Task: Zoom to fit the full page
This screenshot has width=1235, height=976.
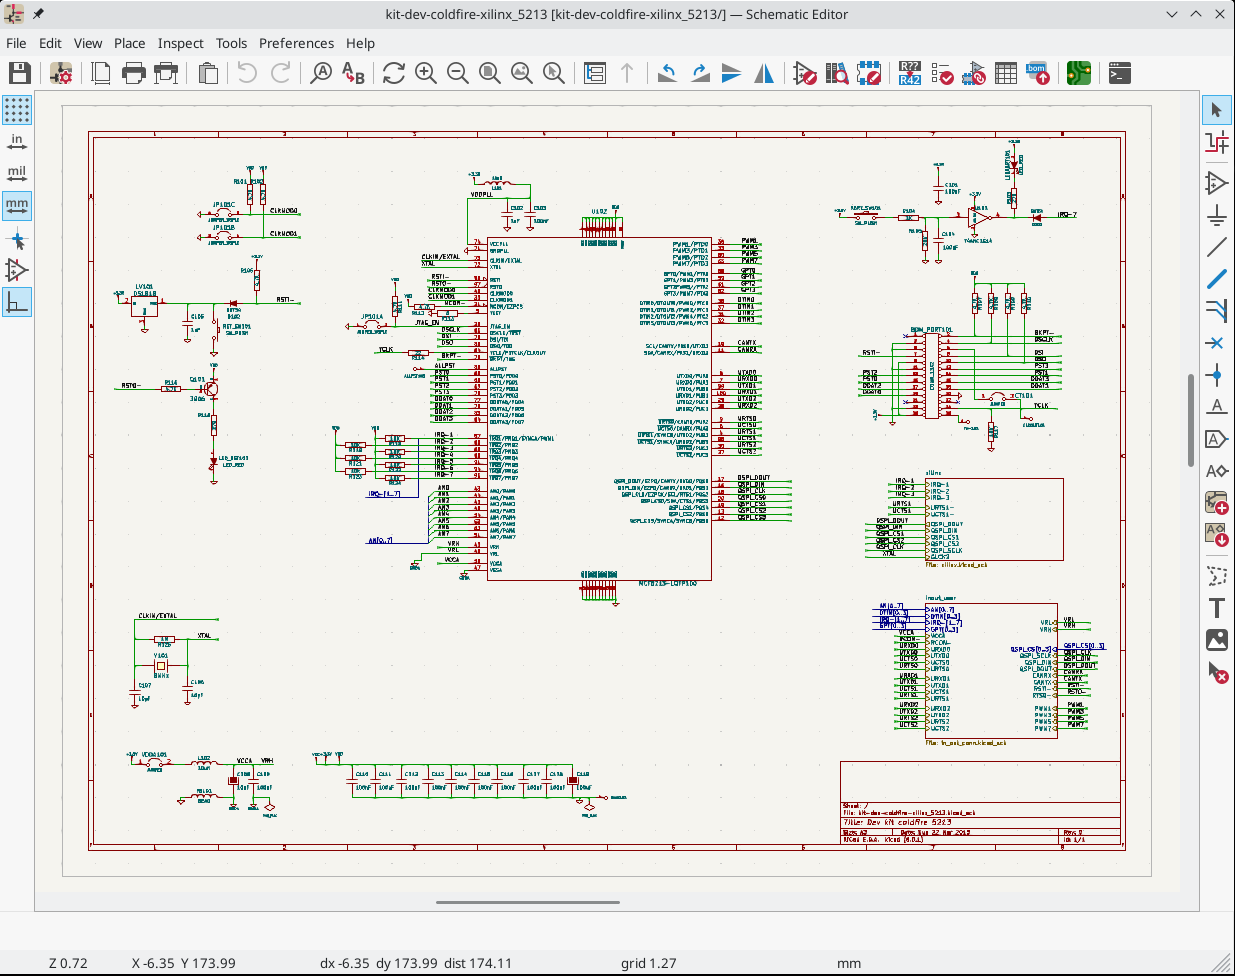Action: coord(489,72)
